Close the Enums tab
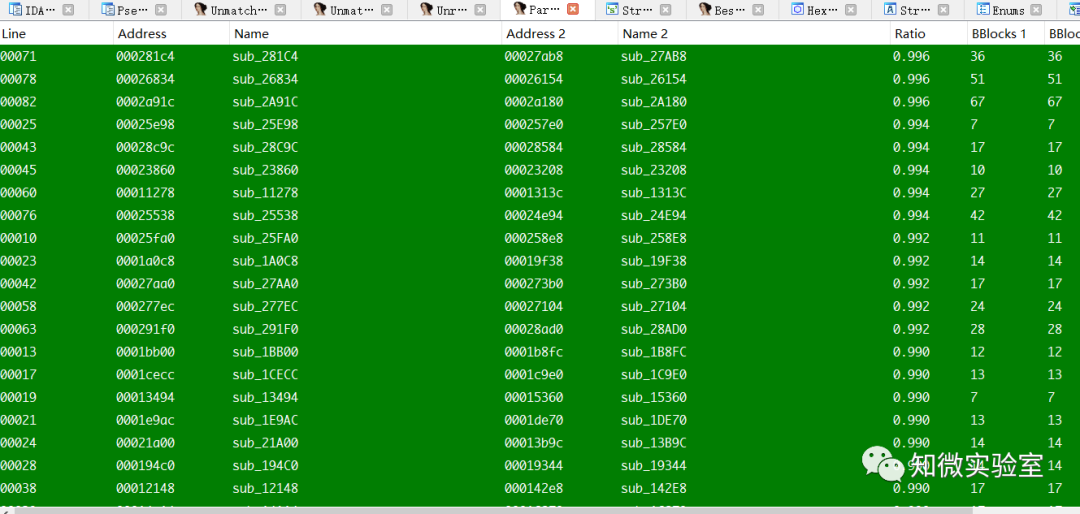The image size is (1080, 514). (x=1037, y=10)
